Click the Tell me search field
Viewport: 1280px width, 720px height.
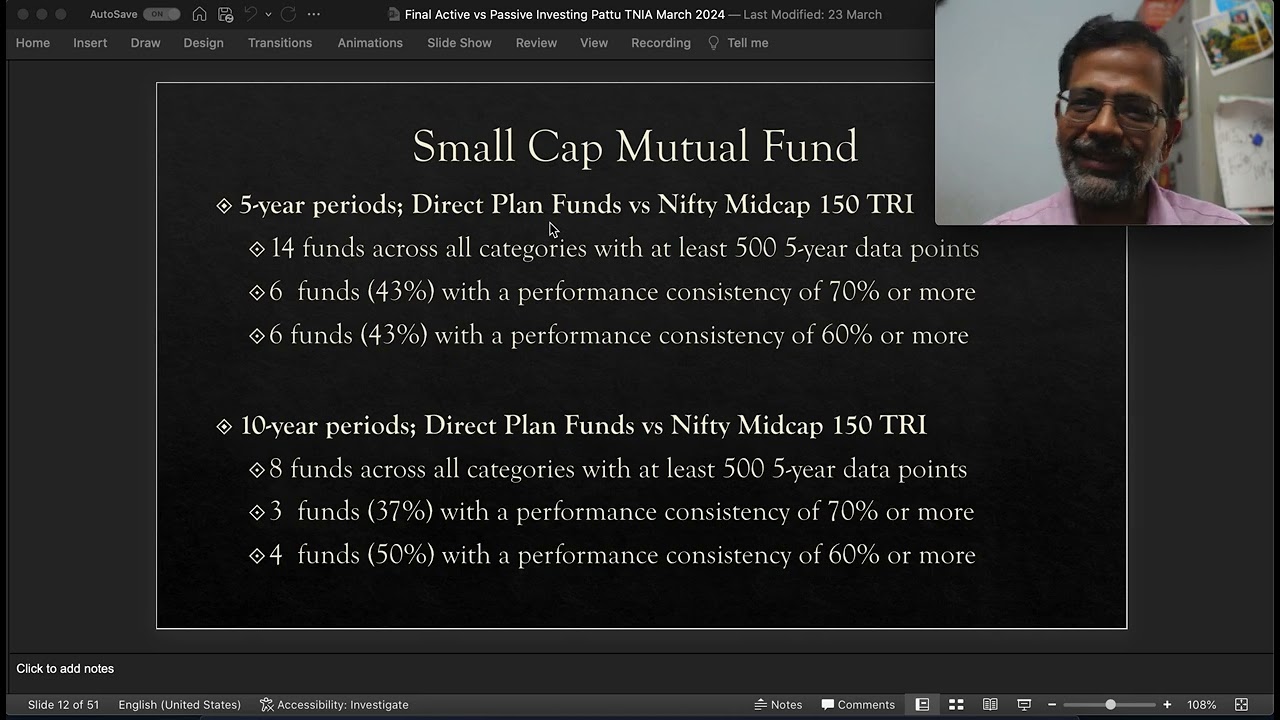tap(748, 43)
